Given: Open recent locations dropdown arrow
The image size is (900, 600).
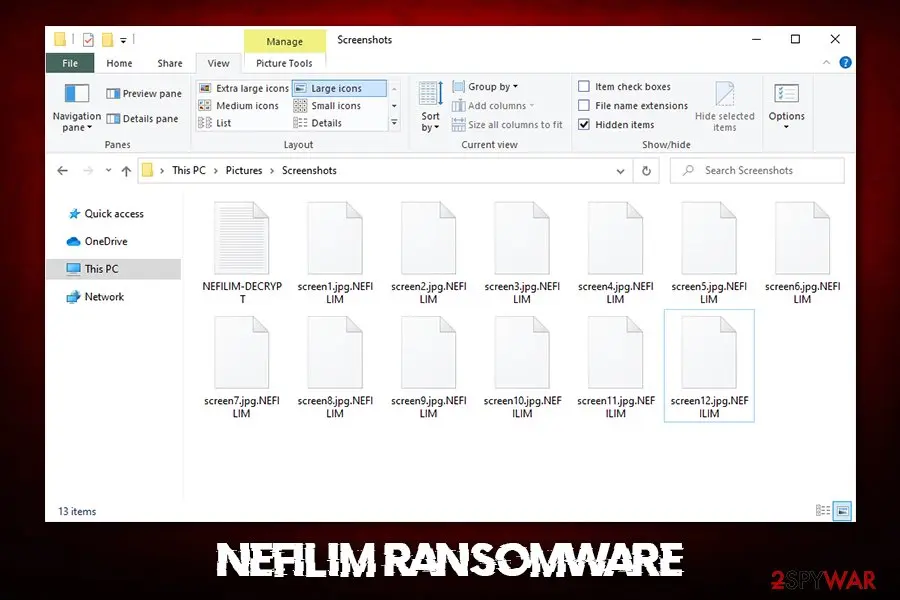Looking at the screenshot, I should [108, 170].
